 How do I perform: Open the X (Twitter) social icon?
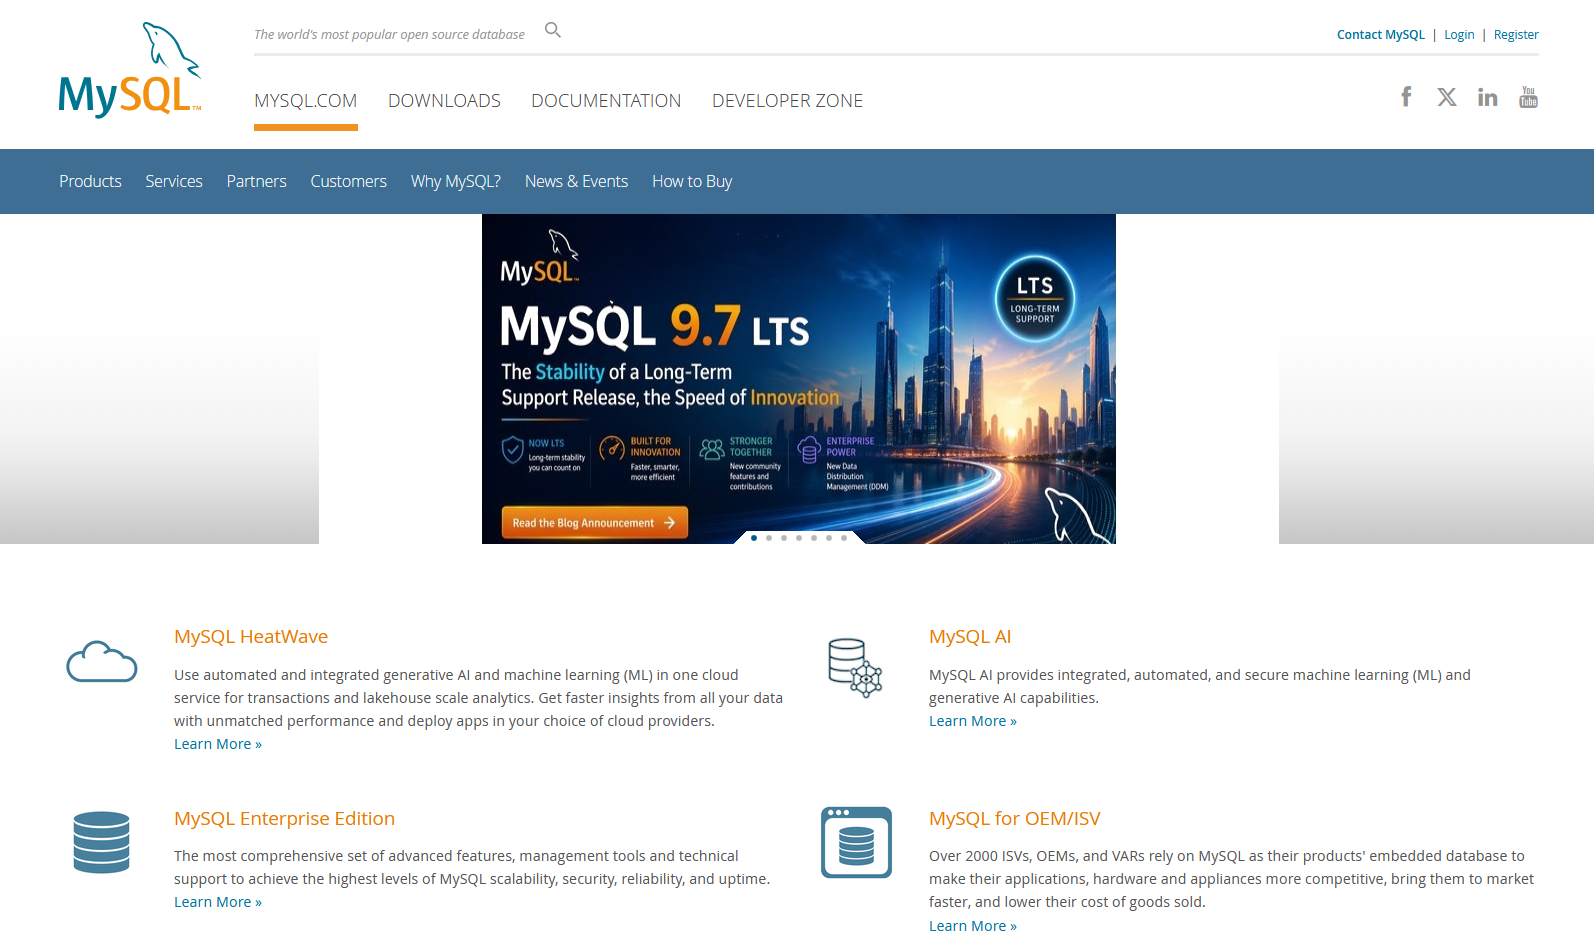click(1447, 97)
